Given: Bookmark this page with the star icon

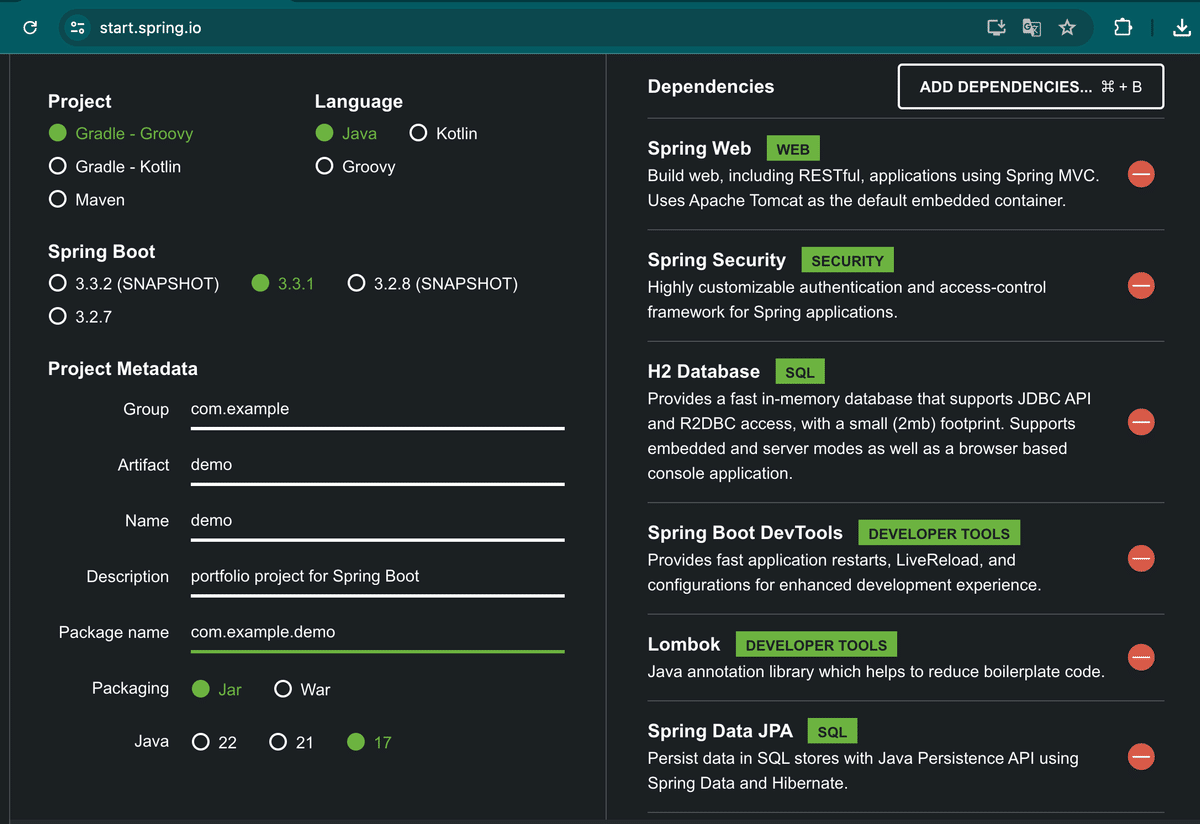Looking at the screenshot, I should 1067,28.
